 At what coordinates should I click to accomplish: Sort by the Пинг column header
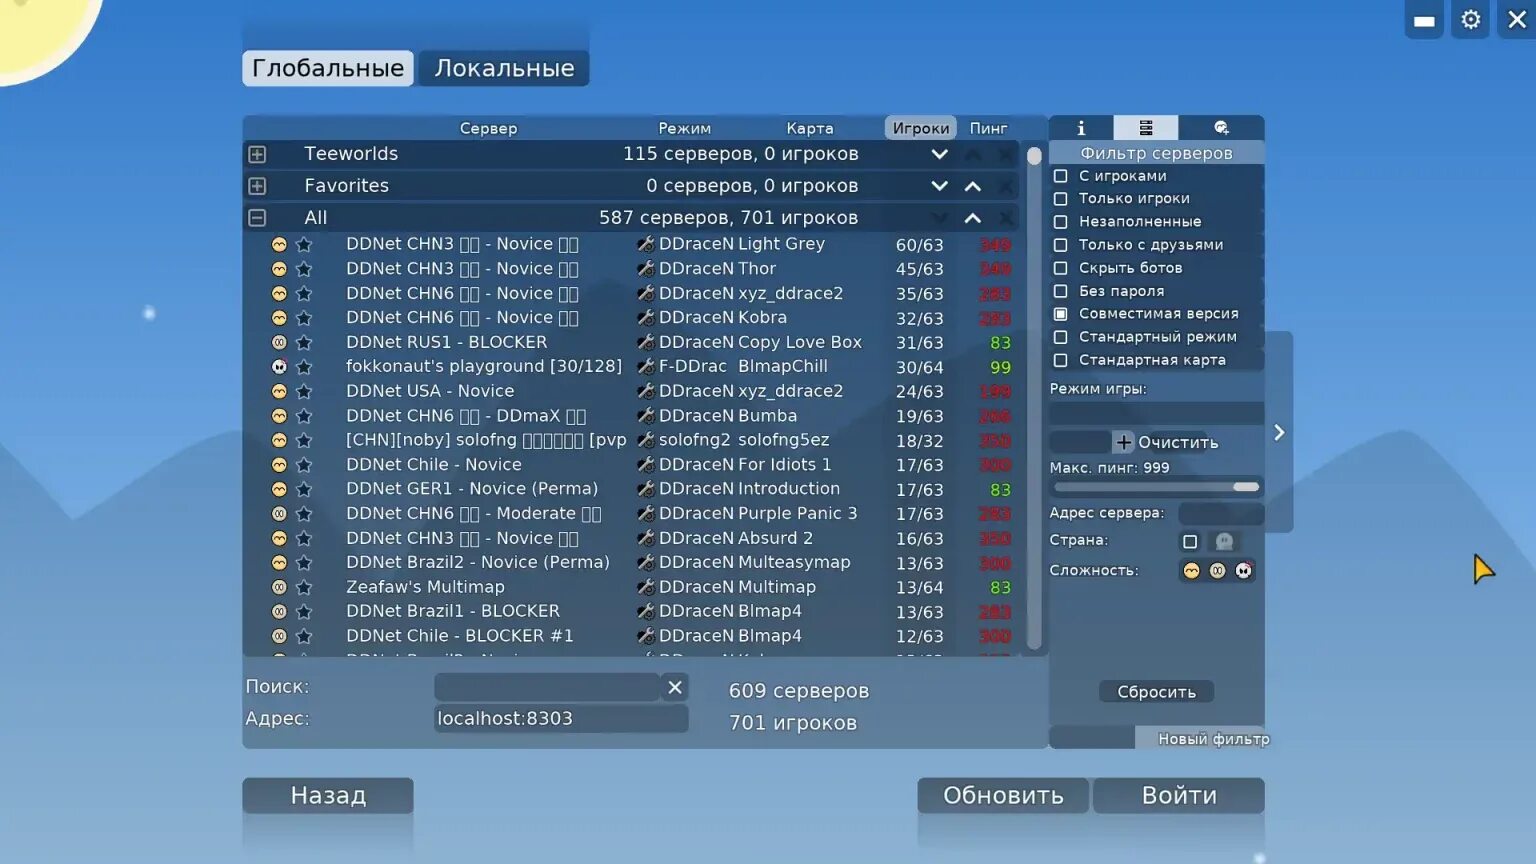click(988, 128)
